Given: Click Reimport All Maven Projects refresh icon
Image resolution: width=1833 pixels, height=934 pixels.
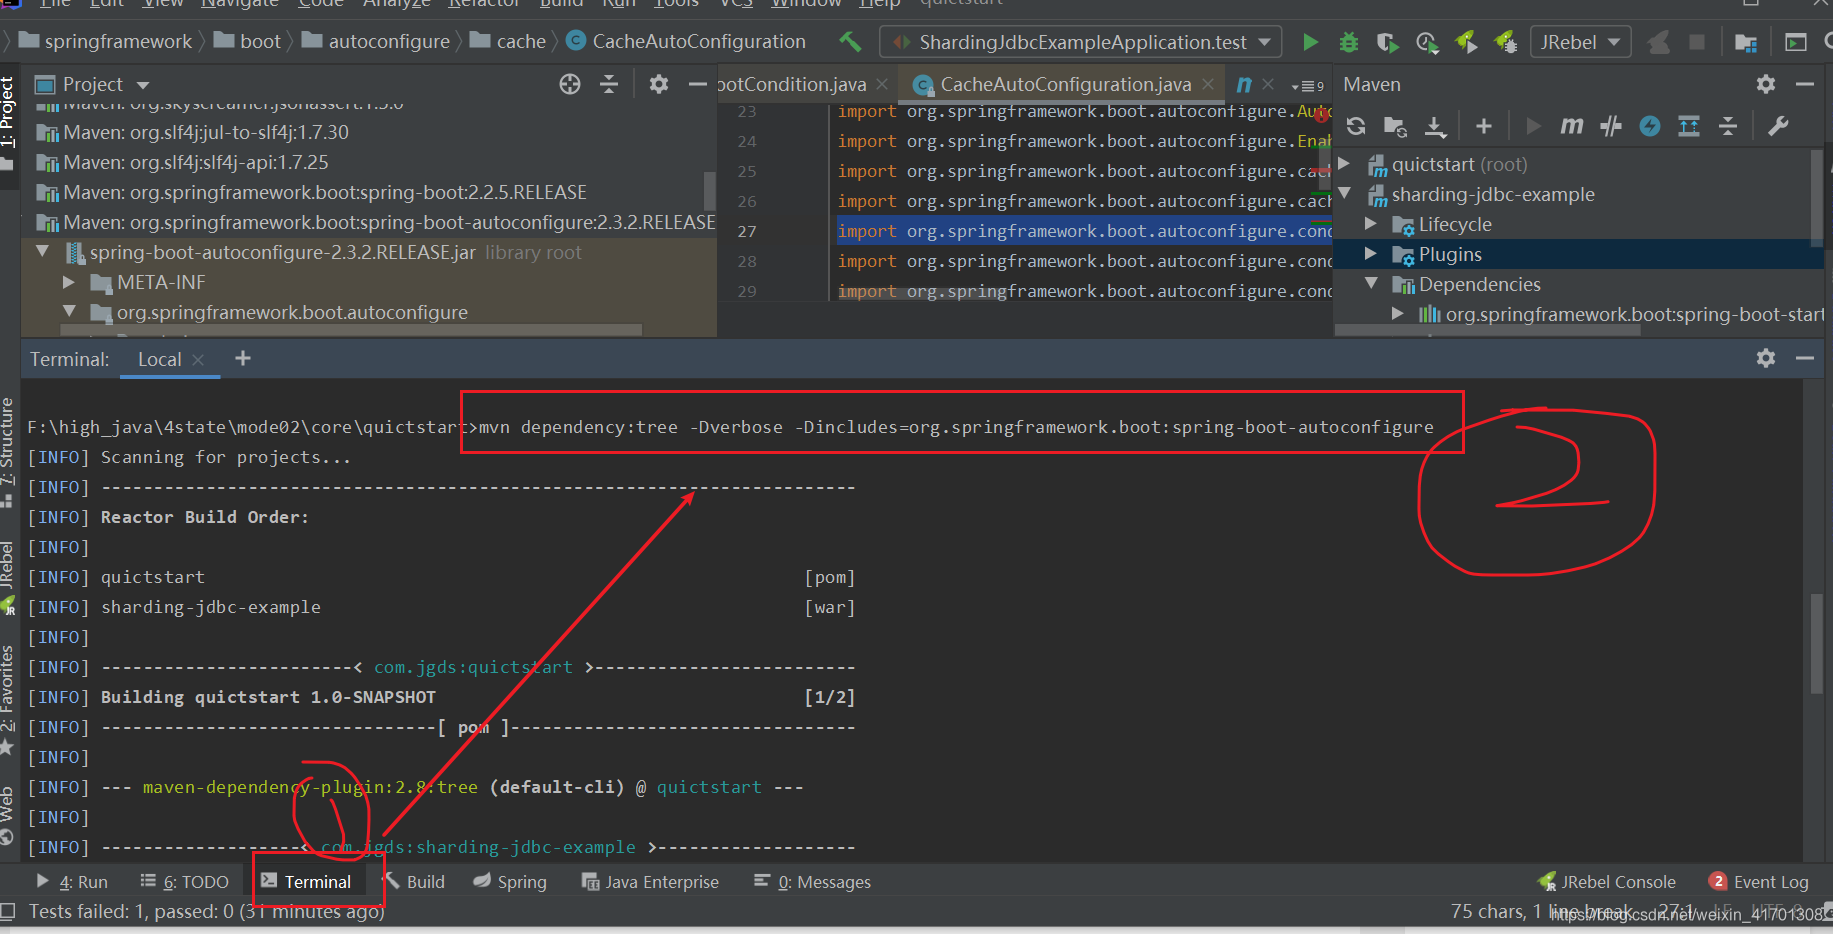Looking at the screenshot, I should (1356, 126).
